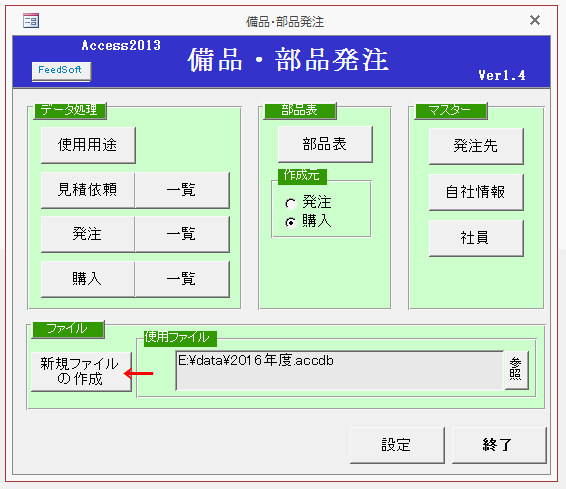The height and width of the screenshot is (489, 566).
Task: Click 新規ファイルの作成 button
Action: pos(81,372)
